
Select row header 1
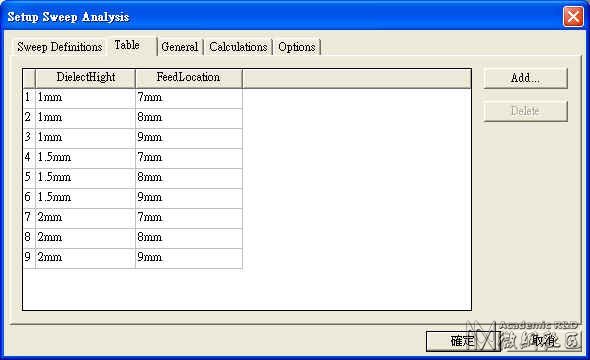coord(29,99)
